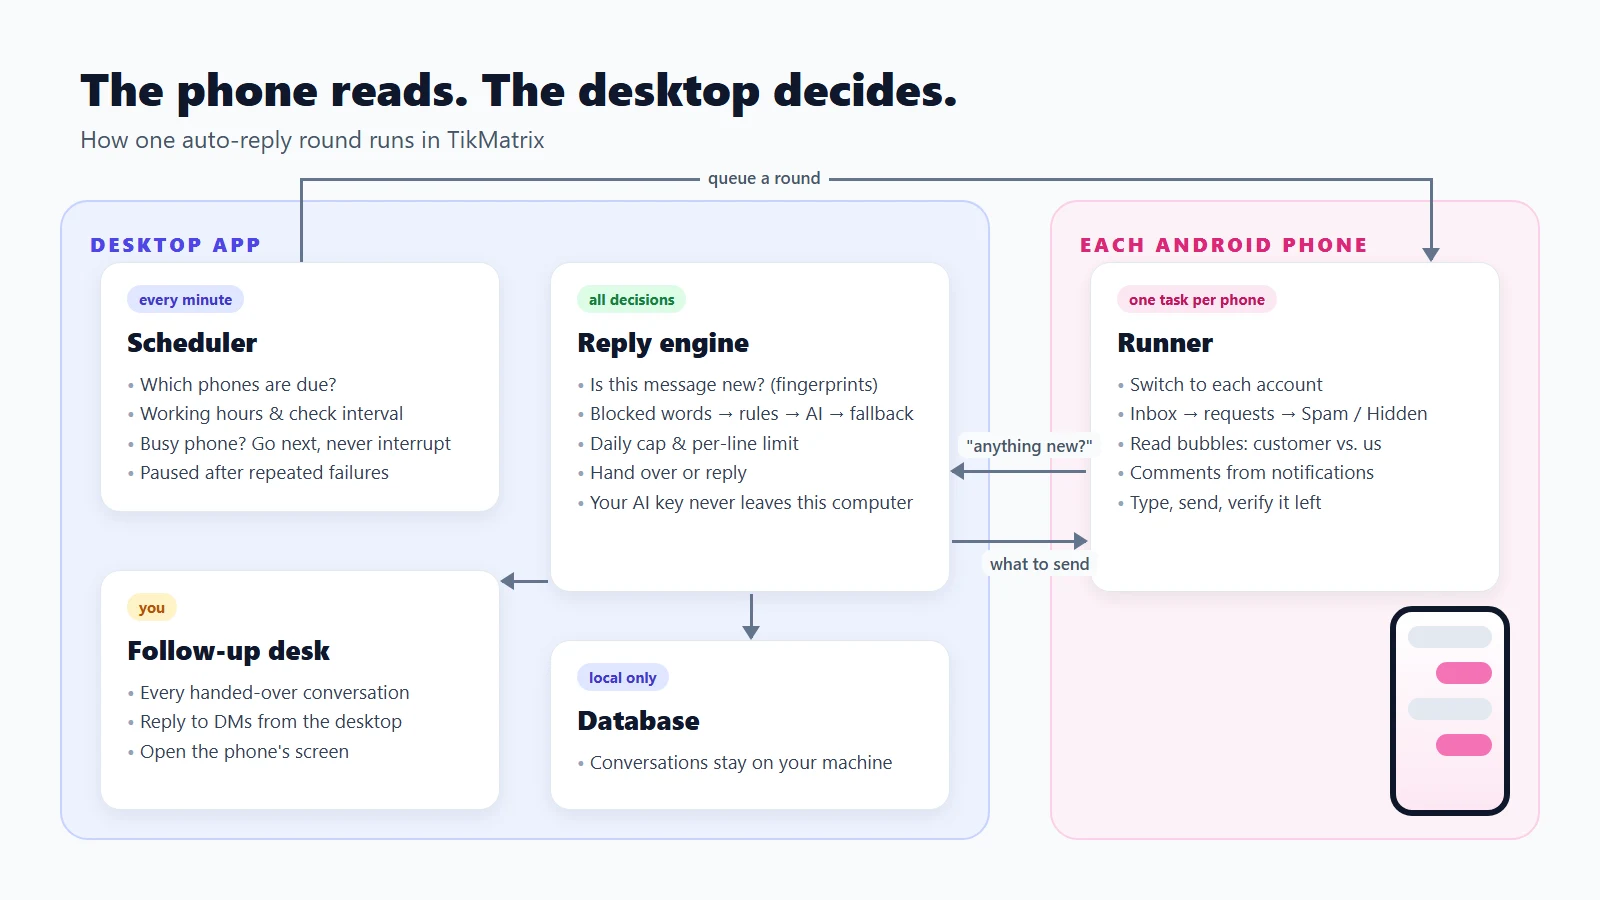Click the DESKTOP APP section label
Screen dimensions: 1600x900
(176, 245)
